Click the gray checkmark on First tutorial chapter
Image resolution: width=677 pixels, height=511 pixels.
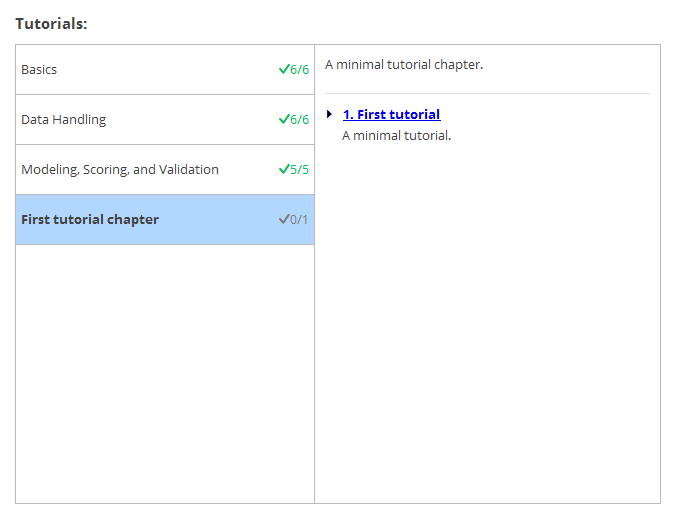[x=283, y=220]
